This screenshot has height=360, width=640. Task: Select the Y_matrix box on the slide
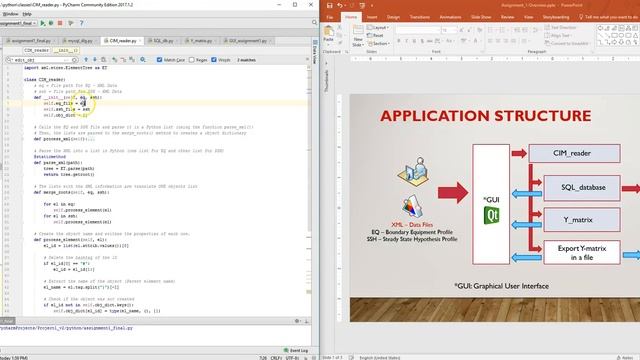coord(582,220)
